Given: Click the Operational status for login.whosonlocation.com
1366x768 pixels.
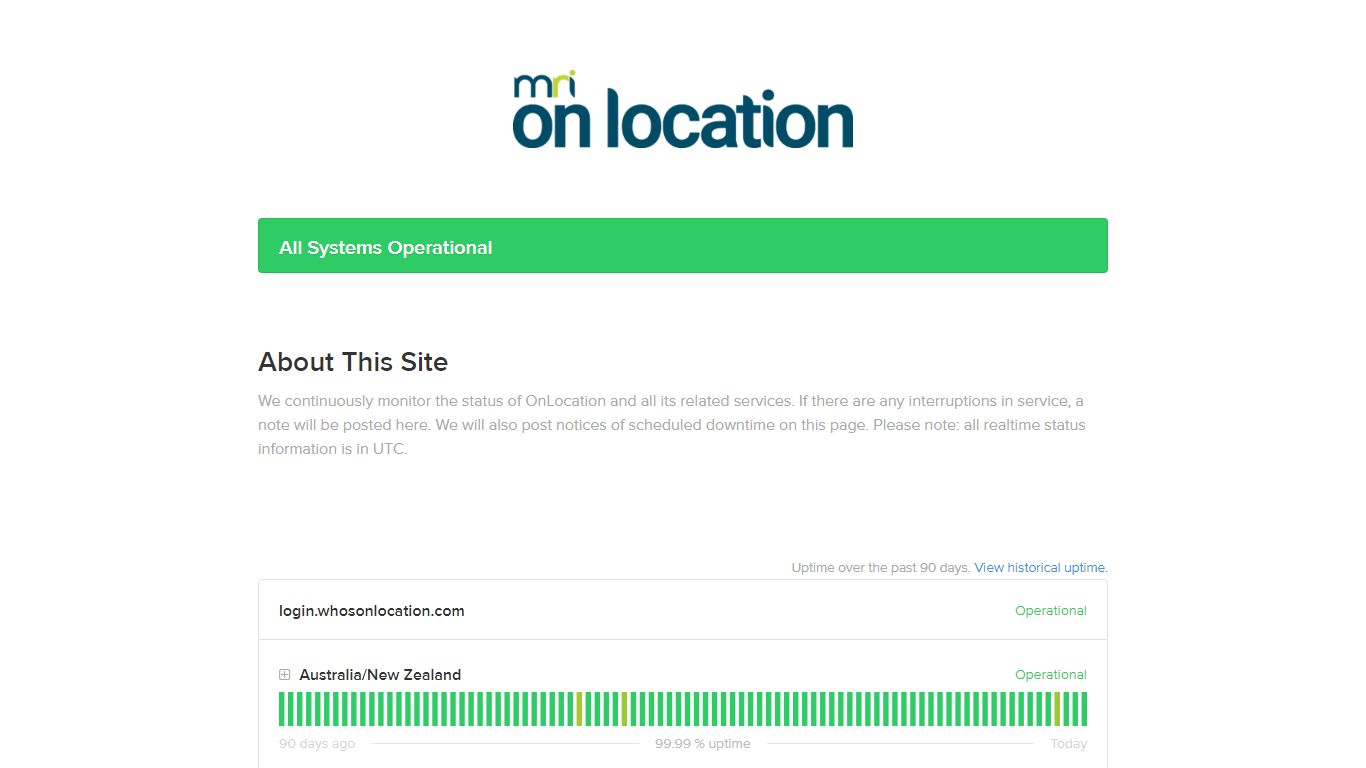Looking at the screenshot, I should point(1051,611).
